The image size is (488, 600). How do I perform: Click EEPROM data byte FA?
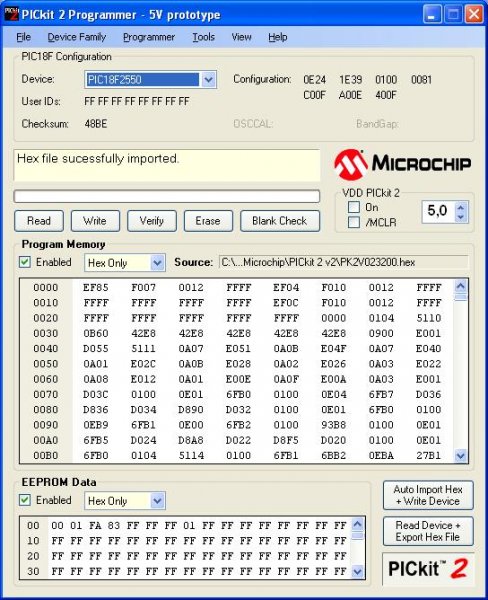(x=95, y=526)
